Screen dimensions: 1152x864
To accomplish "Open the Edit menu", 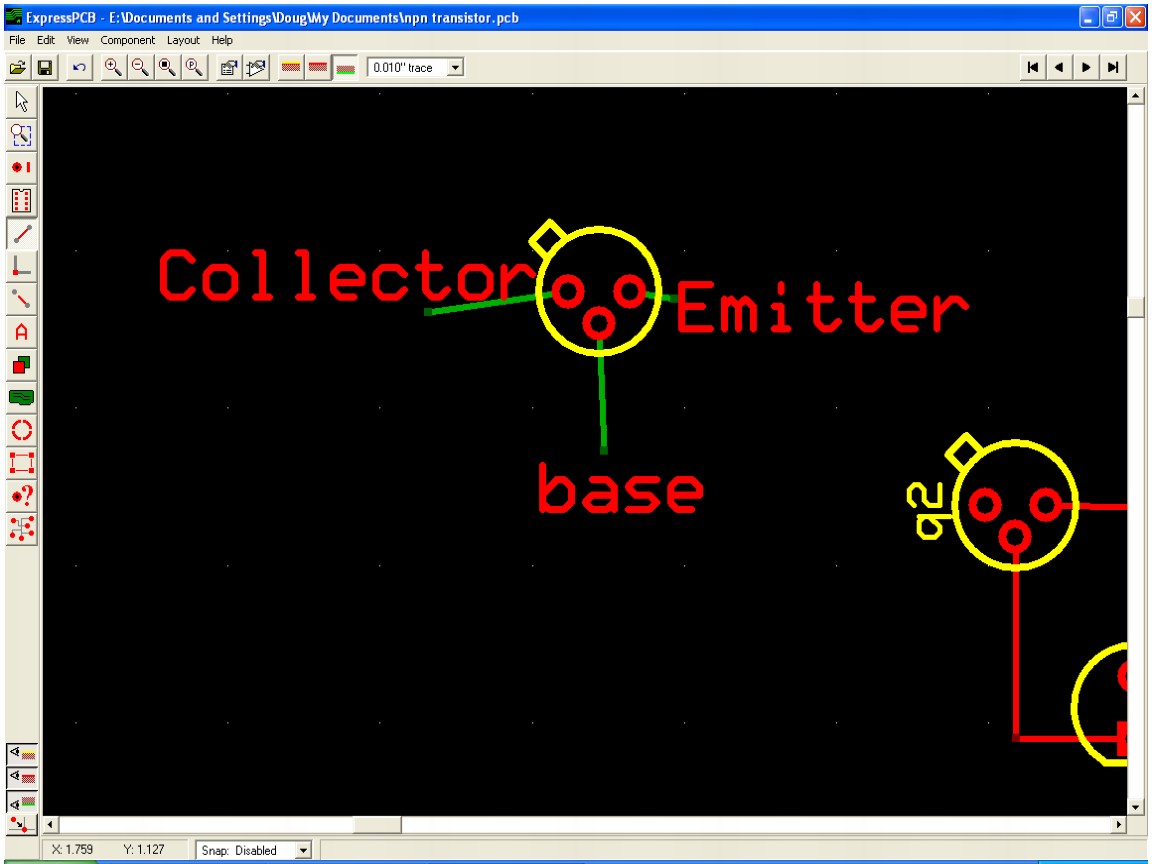I will pyautogui.click(x=46, y=40).
